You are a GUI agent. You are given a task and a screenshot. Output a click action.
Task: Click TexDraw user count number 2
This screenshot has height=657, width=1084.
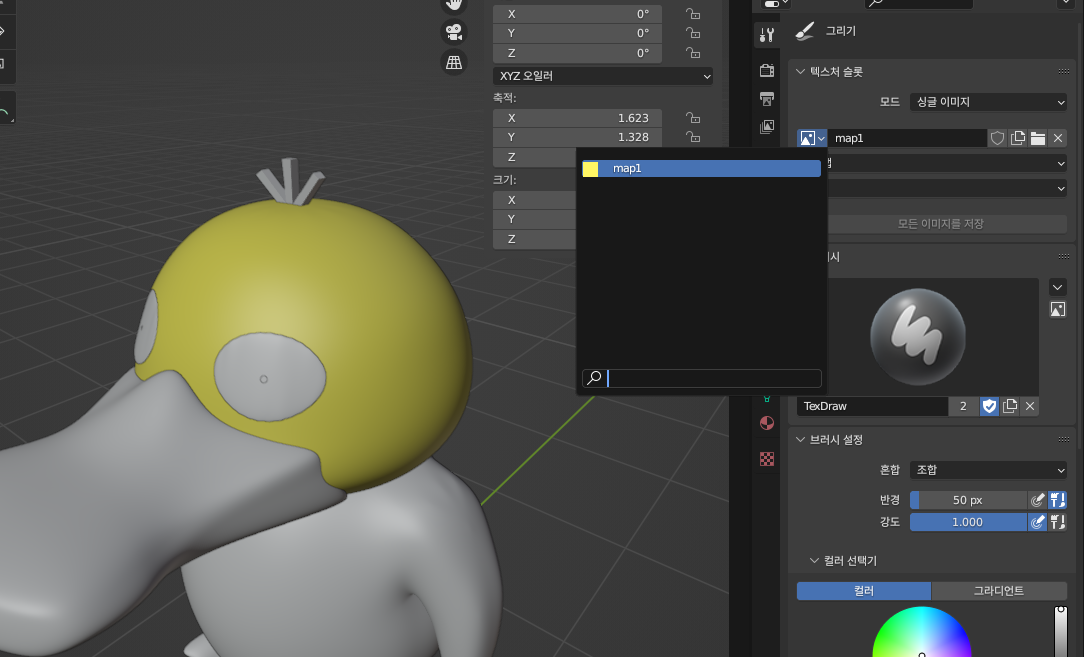coord(963,406)
